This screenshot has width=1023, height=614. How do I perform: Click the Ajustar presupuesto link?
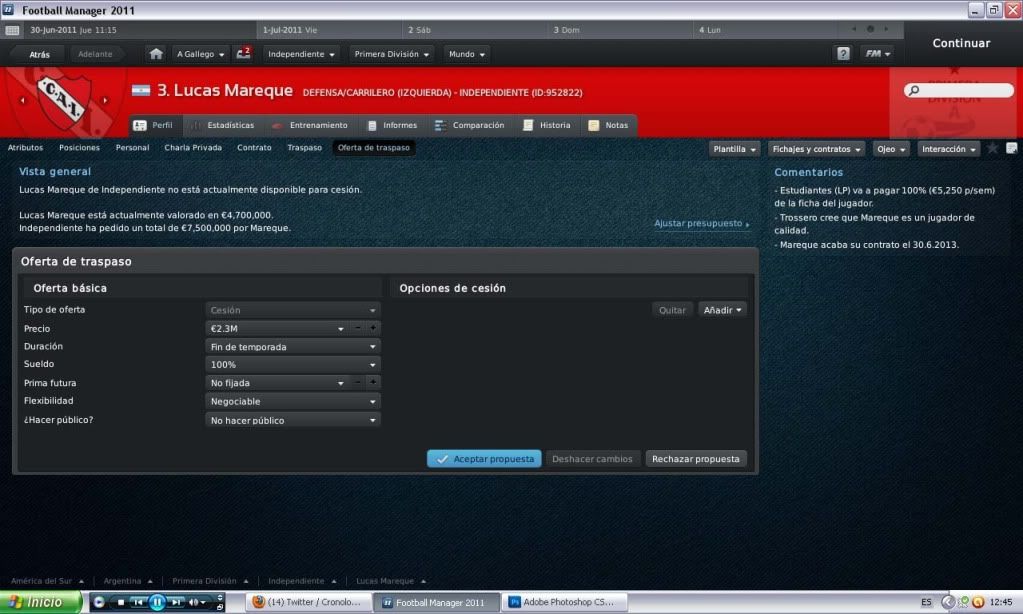(x=701, y=223)
